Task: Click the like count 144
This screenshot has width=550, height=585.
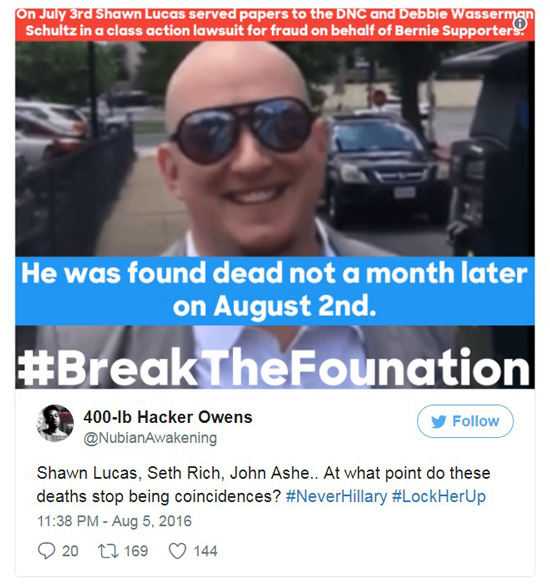Action: tap(205, 551)
